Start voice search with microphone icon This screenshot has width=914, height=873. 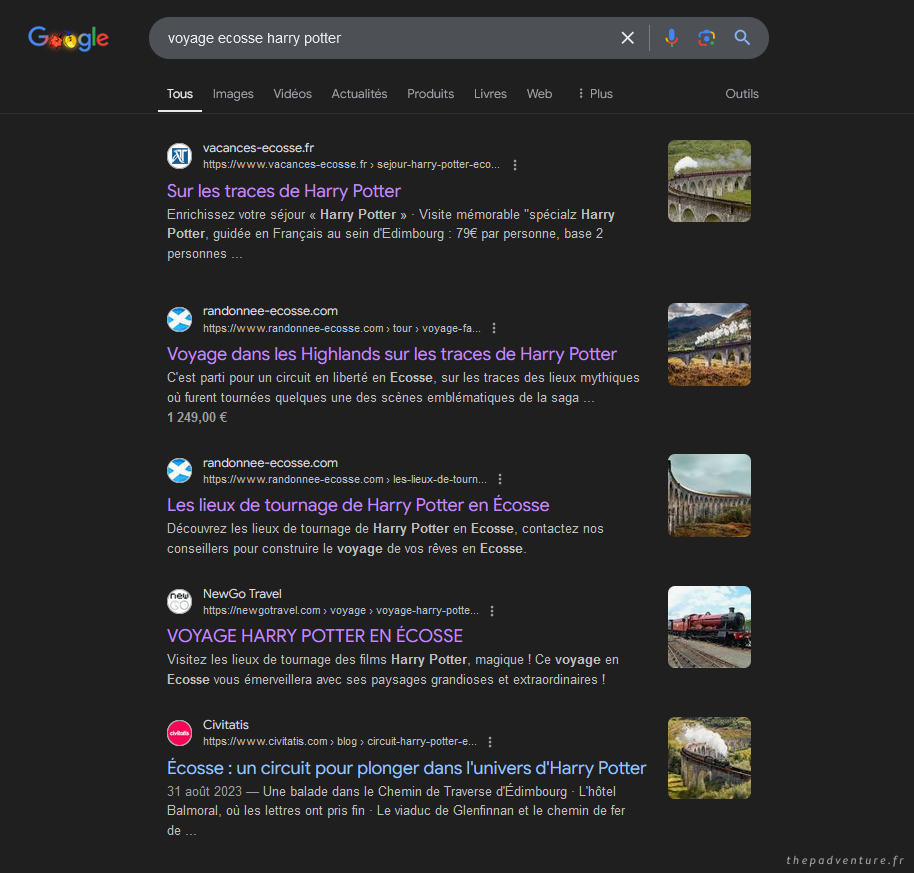coord(671,38)
